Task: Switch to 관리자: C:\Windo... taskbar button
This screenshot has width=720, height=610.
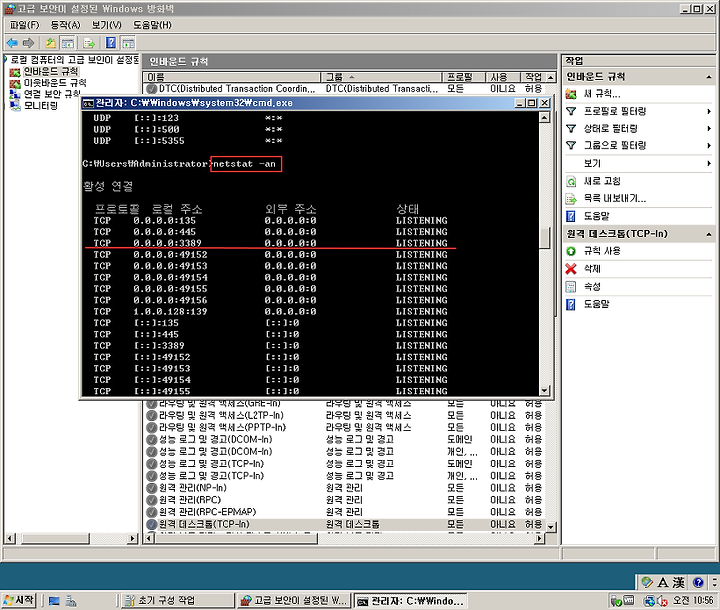Action: (410, 600)
